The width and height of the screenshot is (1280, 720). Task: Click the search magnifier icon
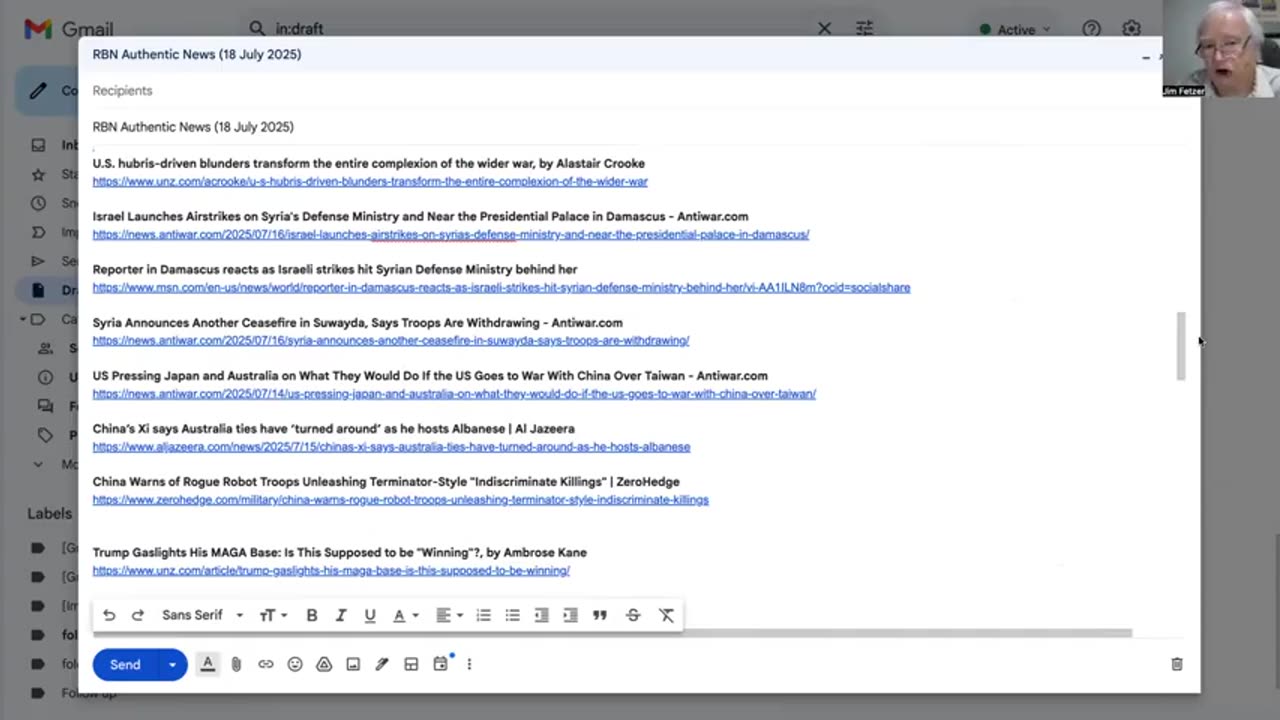(x=257, y=29)
